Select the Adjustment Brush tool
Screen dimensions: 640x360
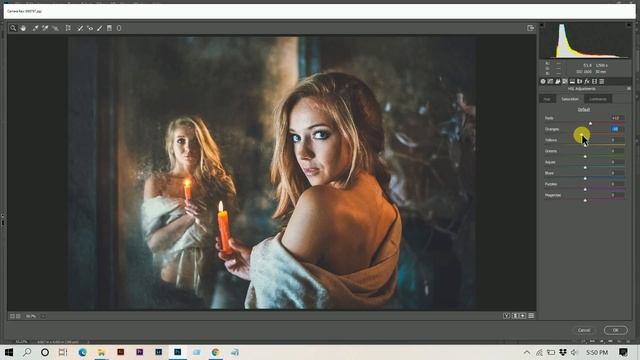pyautogui.click(x=100, y=28)
